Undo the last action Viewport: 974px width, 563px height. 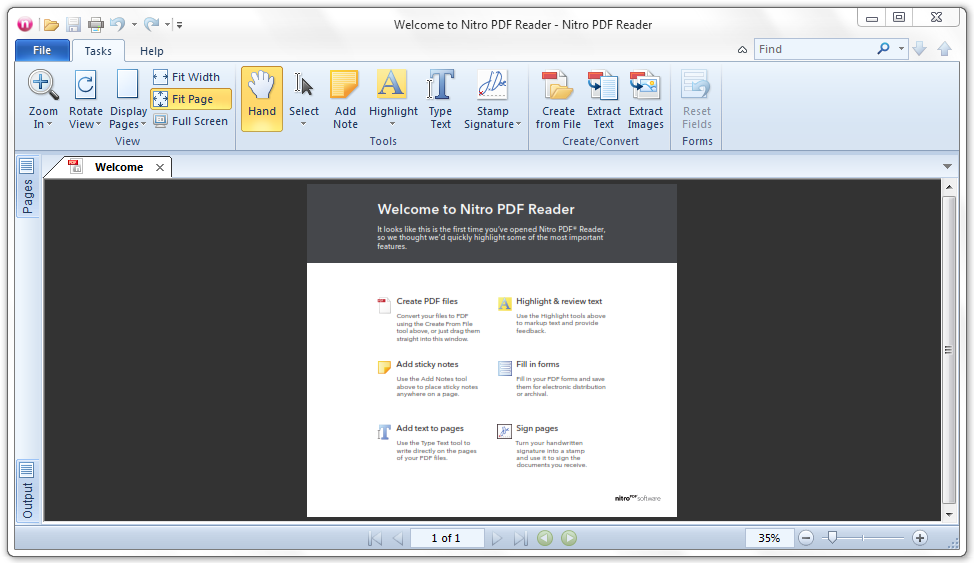(117, 24)
